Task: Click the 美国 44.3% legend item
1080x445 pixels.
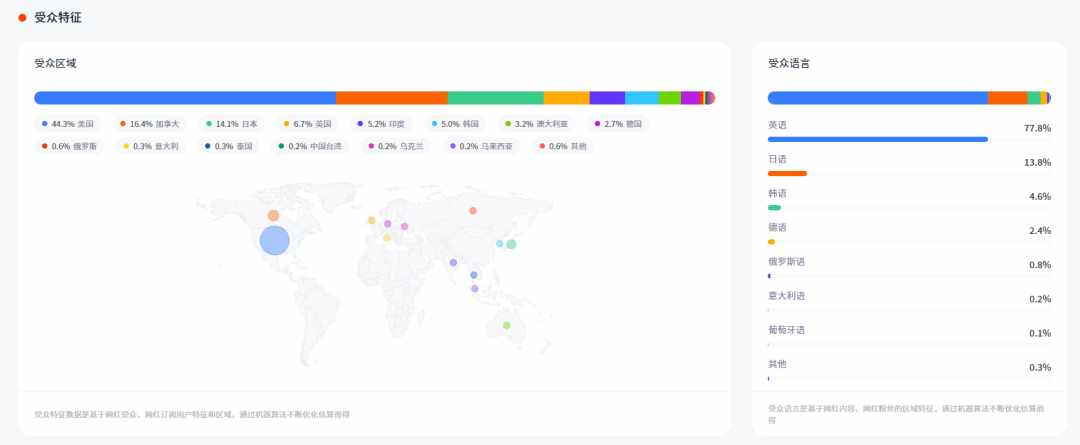Action: click(69, 124)
